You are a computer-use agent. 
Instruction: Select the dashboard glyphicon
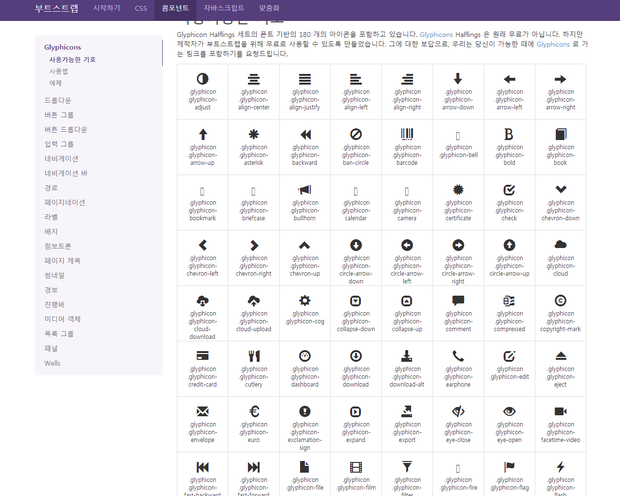(x=304, y=356)
